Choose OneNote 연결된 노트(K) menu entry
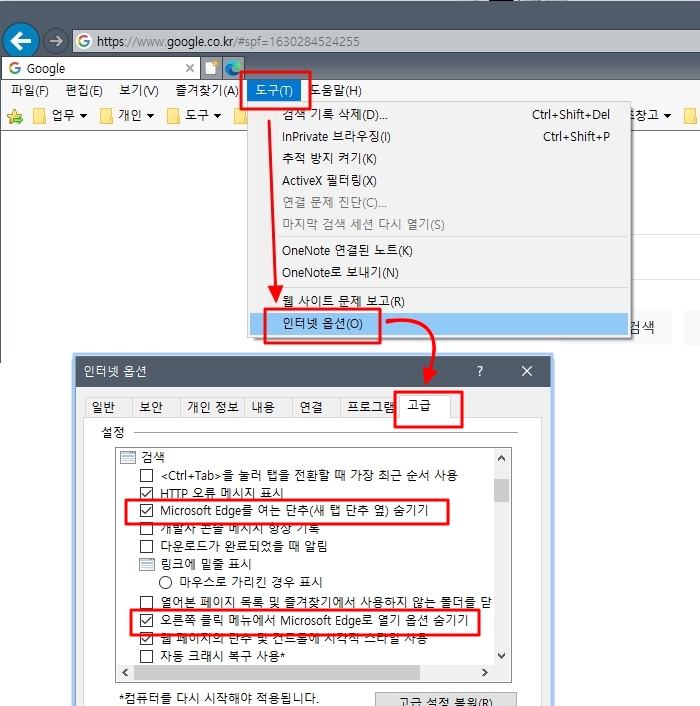This screenshot has height=706, width=700. click(439, 250)
